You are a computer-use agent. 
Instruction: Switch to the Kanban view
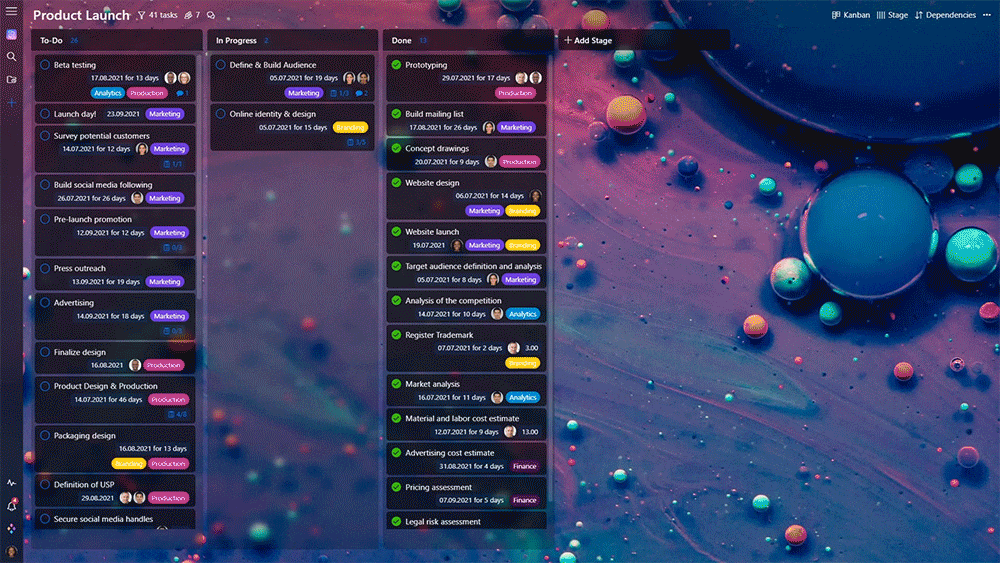[851, 16]
